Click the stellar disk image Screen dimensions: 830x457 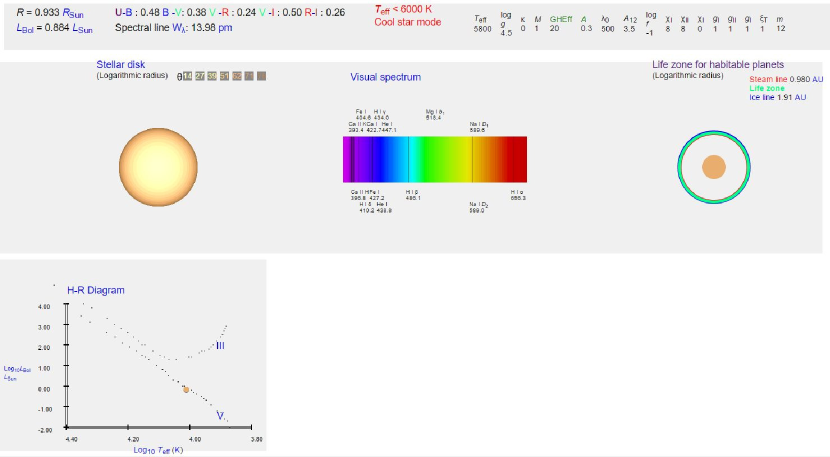[x=160, y=165]
